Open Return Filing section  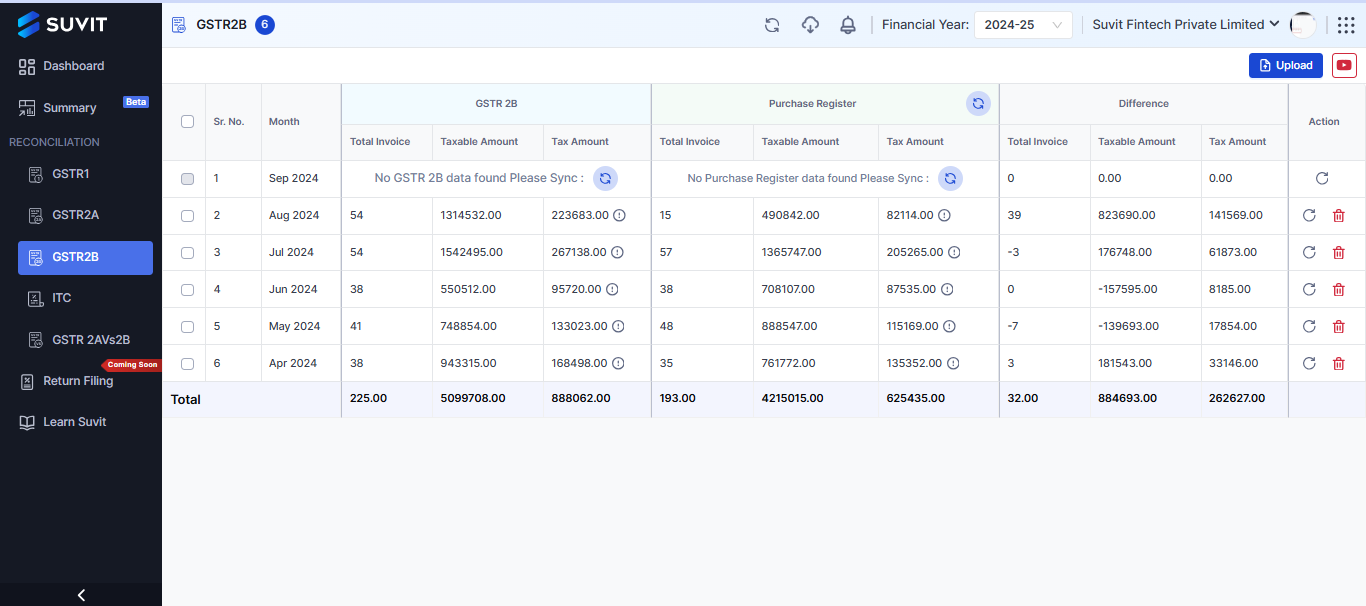click(66, 381)
